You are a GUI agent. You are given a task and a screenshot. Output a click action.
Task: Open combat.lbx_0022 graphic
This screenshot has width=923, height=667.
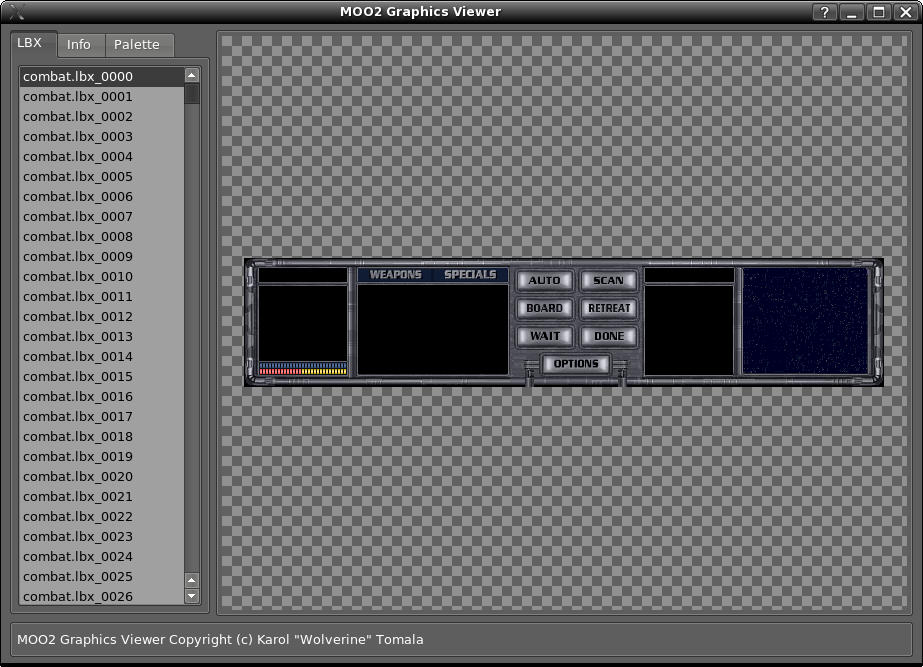(x=102, y=517)
